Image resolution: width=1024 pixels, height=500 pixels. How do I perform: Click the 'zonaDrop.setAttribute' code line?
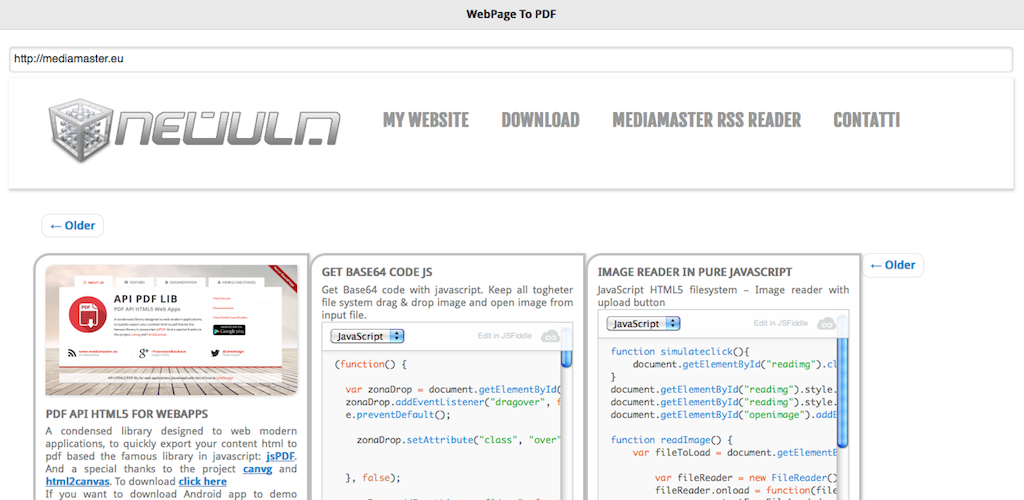click(459, 440)
